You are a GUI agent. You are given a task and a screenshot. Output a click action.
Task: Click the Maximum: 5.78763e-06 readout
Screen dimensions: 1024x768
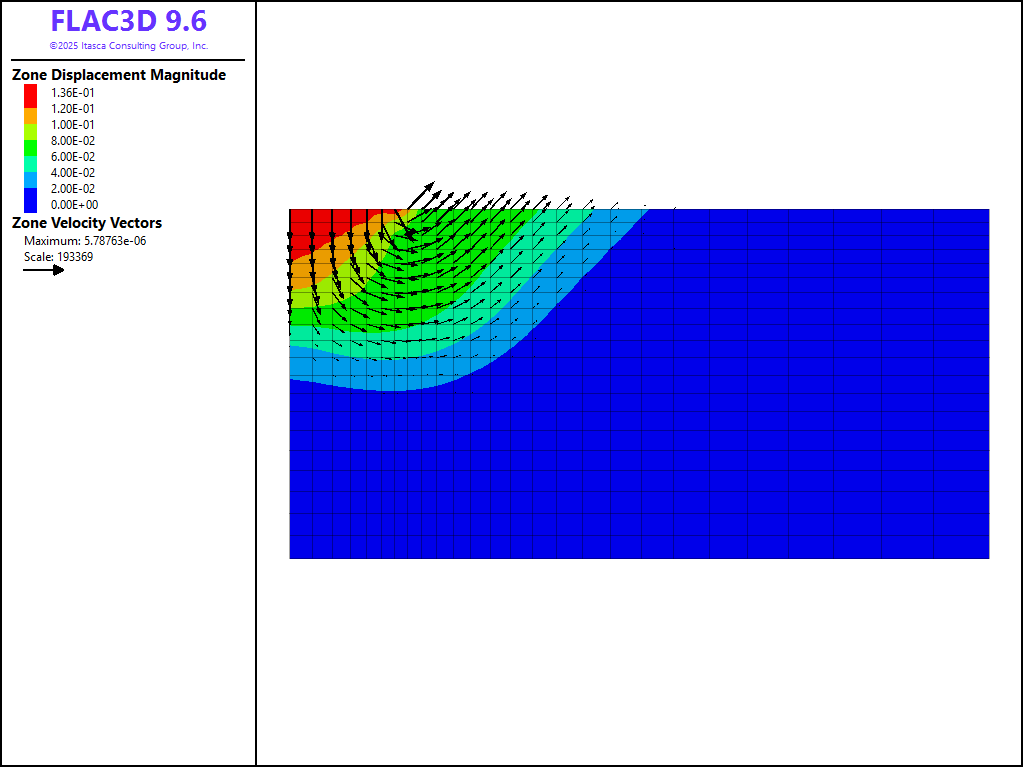pyautogui.click(x=85, y=241)
